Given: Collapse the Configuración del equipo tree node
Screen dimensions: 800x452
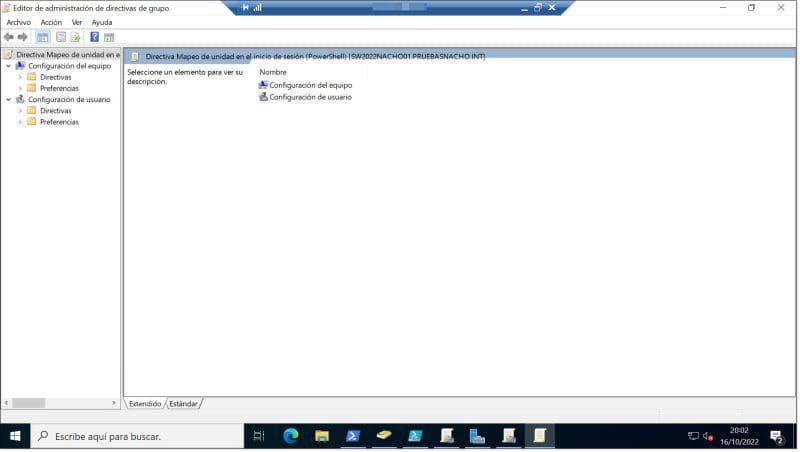Looking at the screenshot, I should (8, 66).
